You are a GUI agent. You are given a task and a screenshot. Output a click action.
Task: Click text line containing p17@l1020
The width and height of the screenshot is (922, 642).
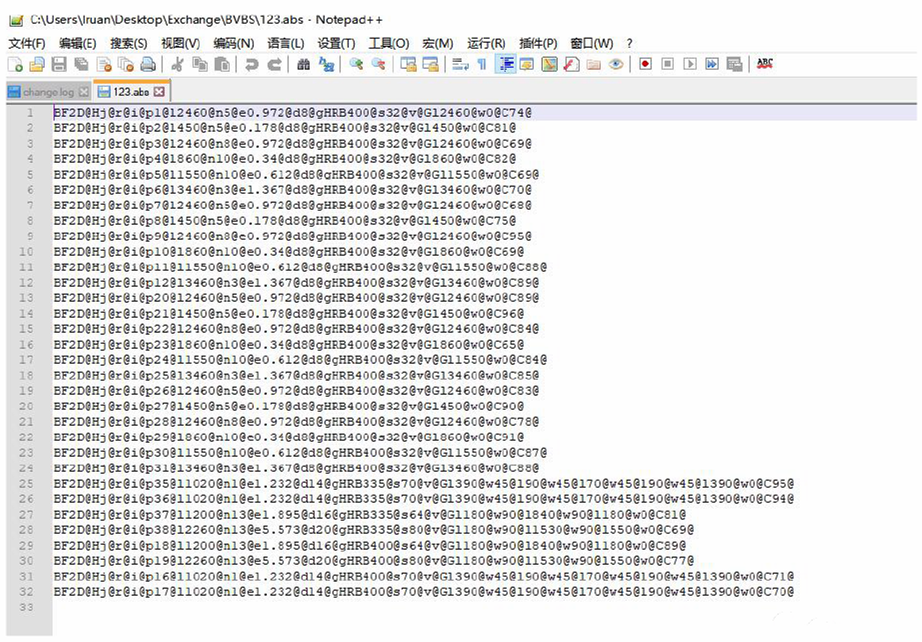point(423,591)
